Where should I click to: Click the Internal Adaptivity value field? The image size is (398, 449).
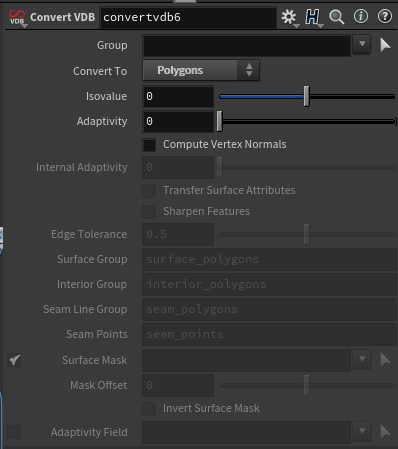pos(178,167)
